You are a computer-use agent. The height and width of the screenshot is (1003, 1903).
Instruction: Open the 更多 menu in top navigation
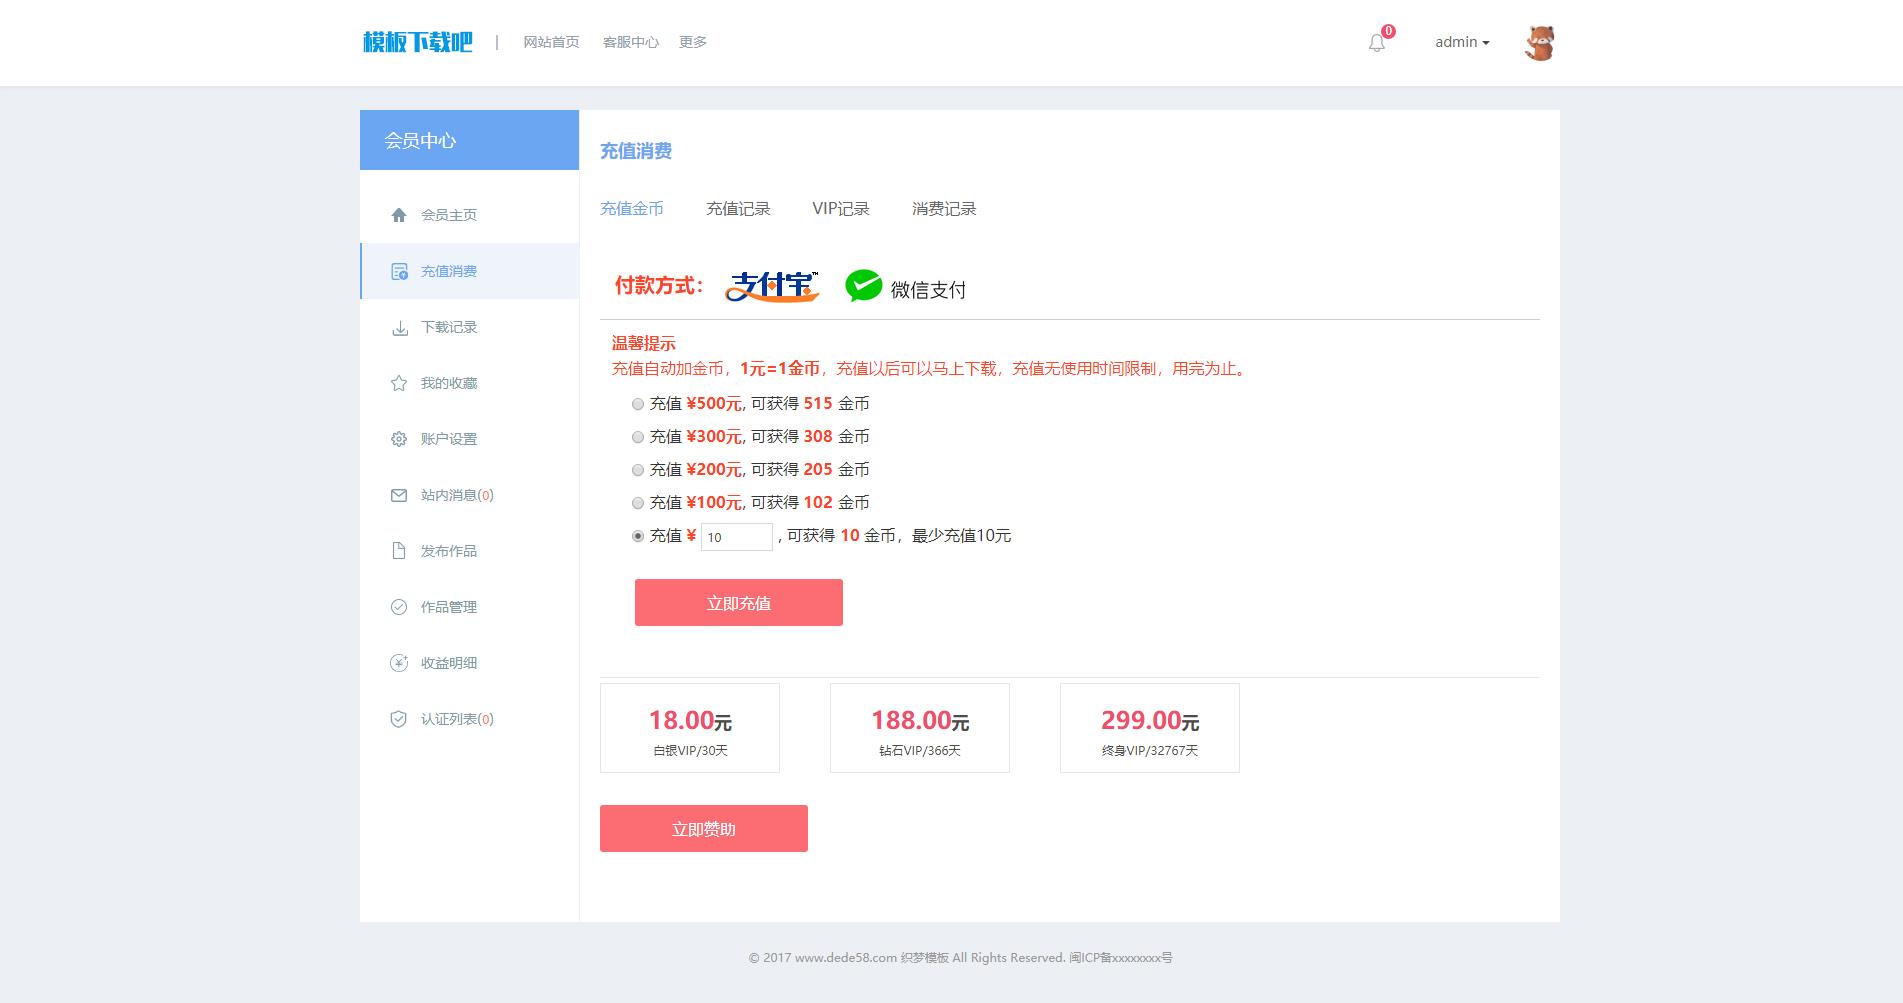tap(692, 42)
